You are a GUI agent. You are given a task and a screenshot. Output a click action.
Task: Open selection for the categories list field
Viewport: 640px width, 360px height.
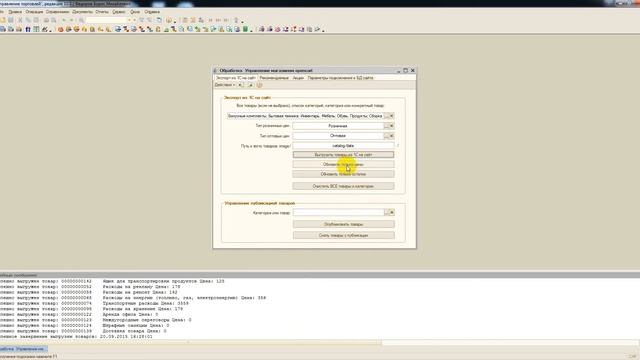(386, 116)
